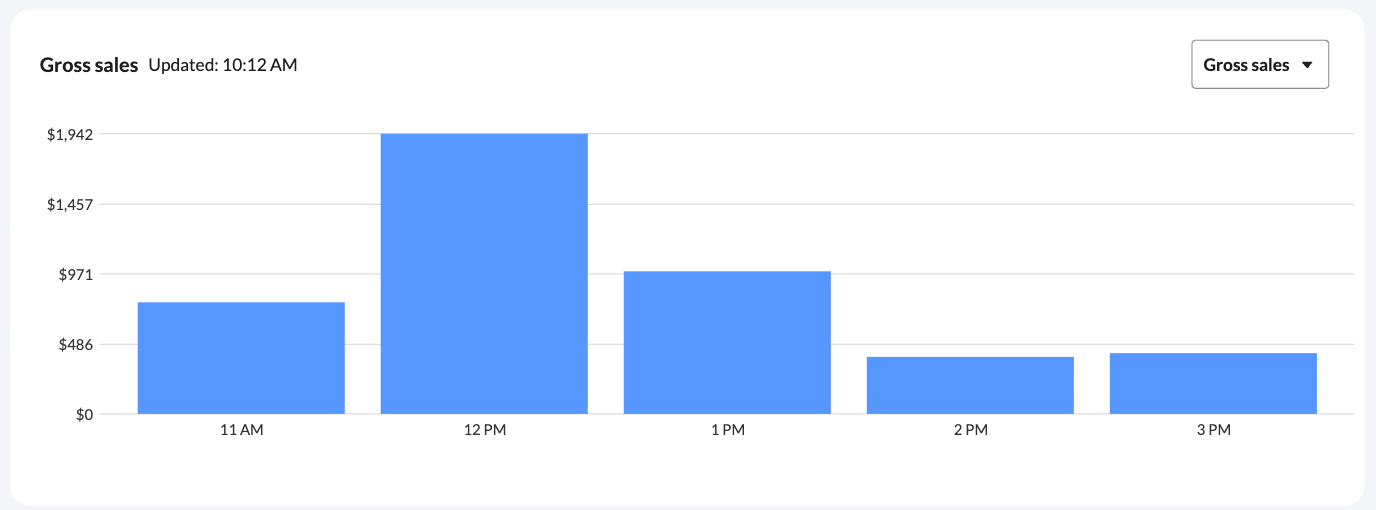The height and width of the screenshot is (510, 1376).
Task: Click the 12 PM axis label
Action: [484, 431]
